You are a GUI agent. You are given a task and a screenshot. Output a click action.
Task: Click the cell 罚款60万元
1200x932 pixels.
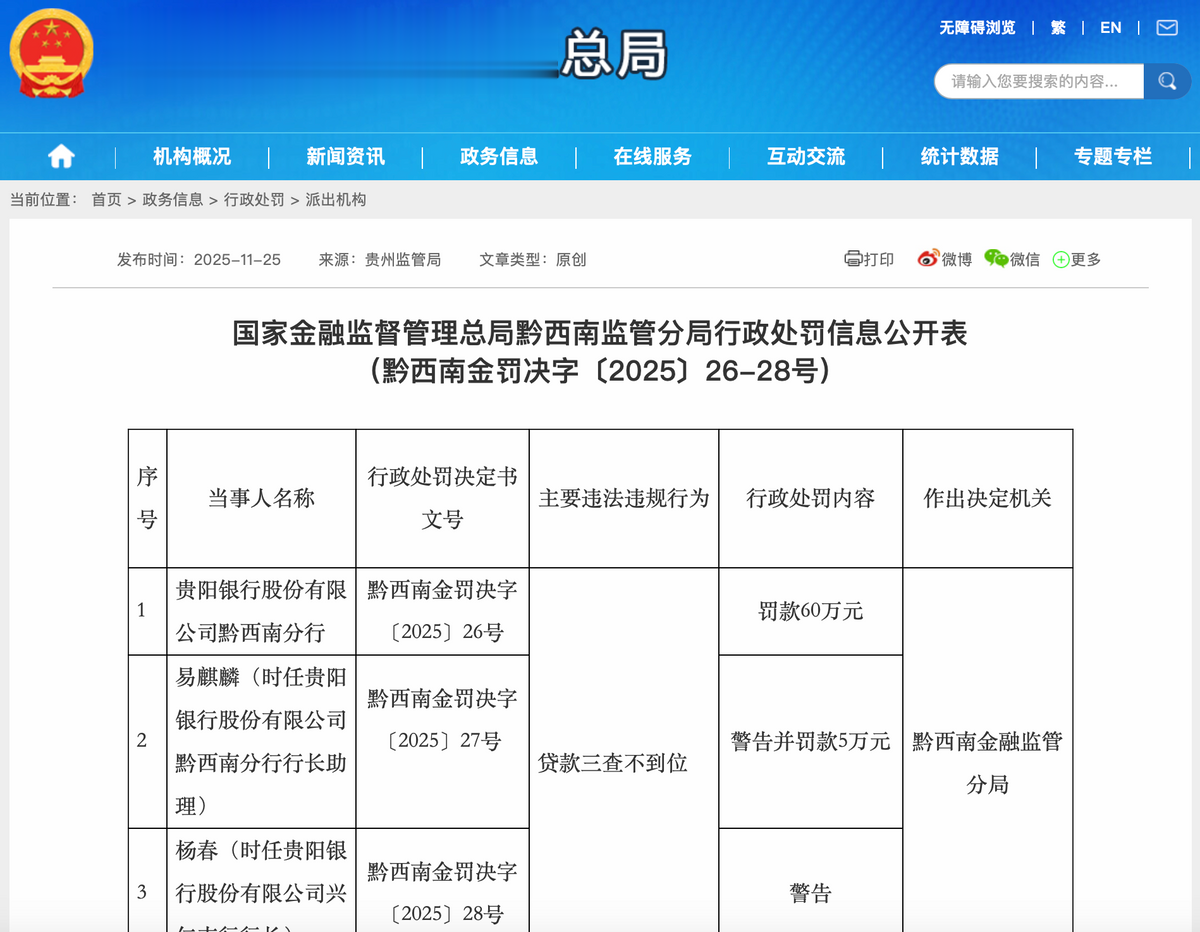click(x=810, y=611)
